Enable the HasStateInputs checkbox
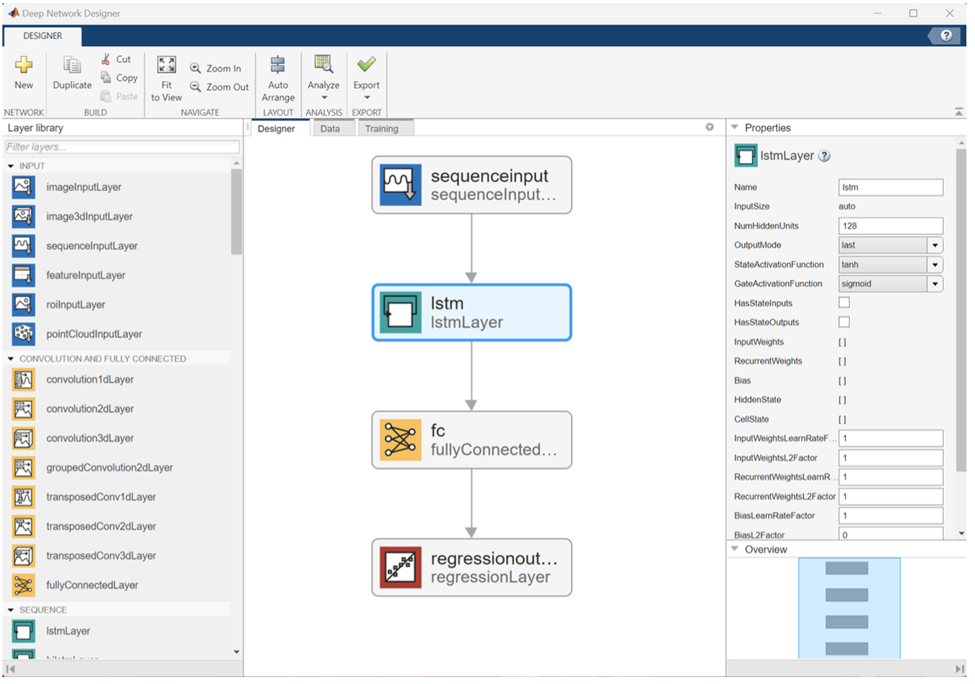975x684 pixels. point(844,303)
